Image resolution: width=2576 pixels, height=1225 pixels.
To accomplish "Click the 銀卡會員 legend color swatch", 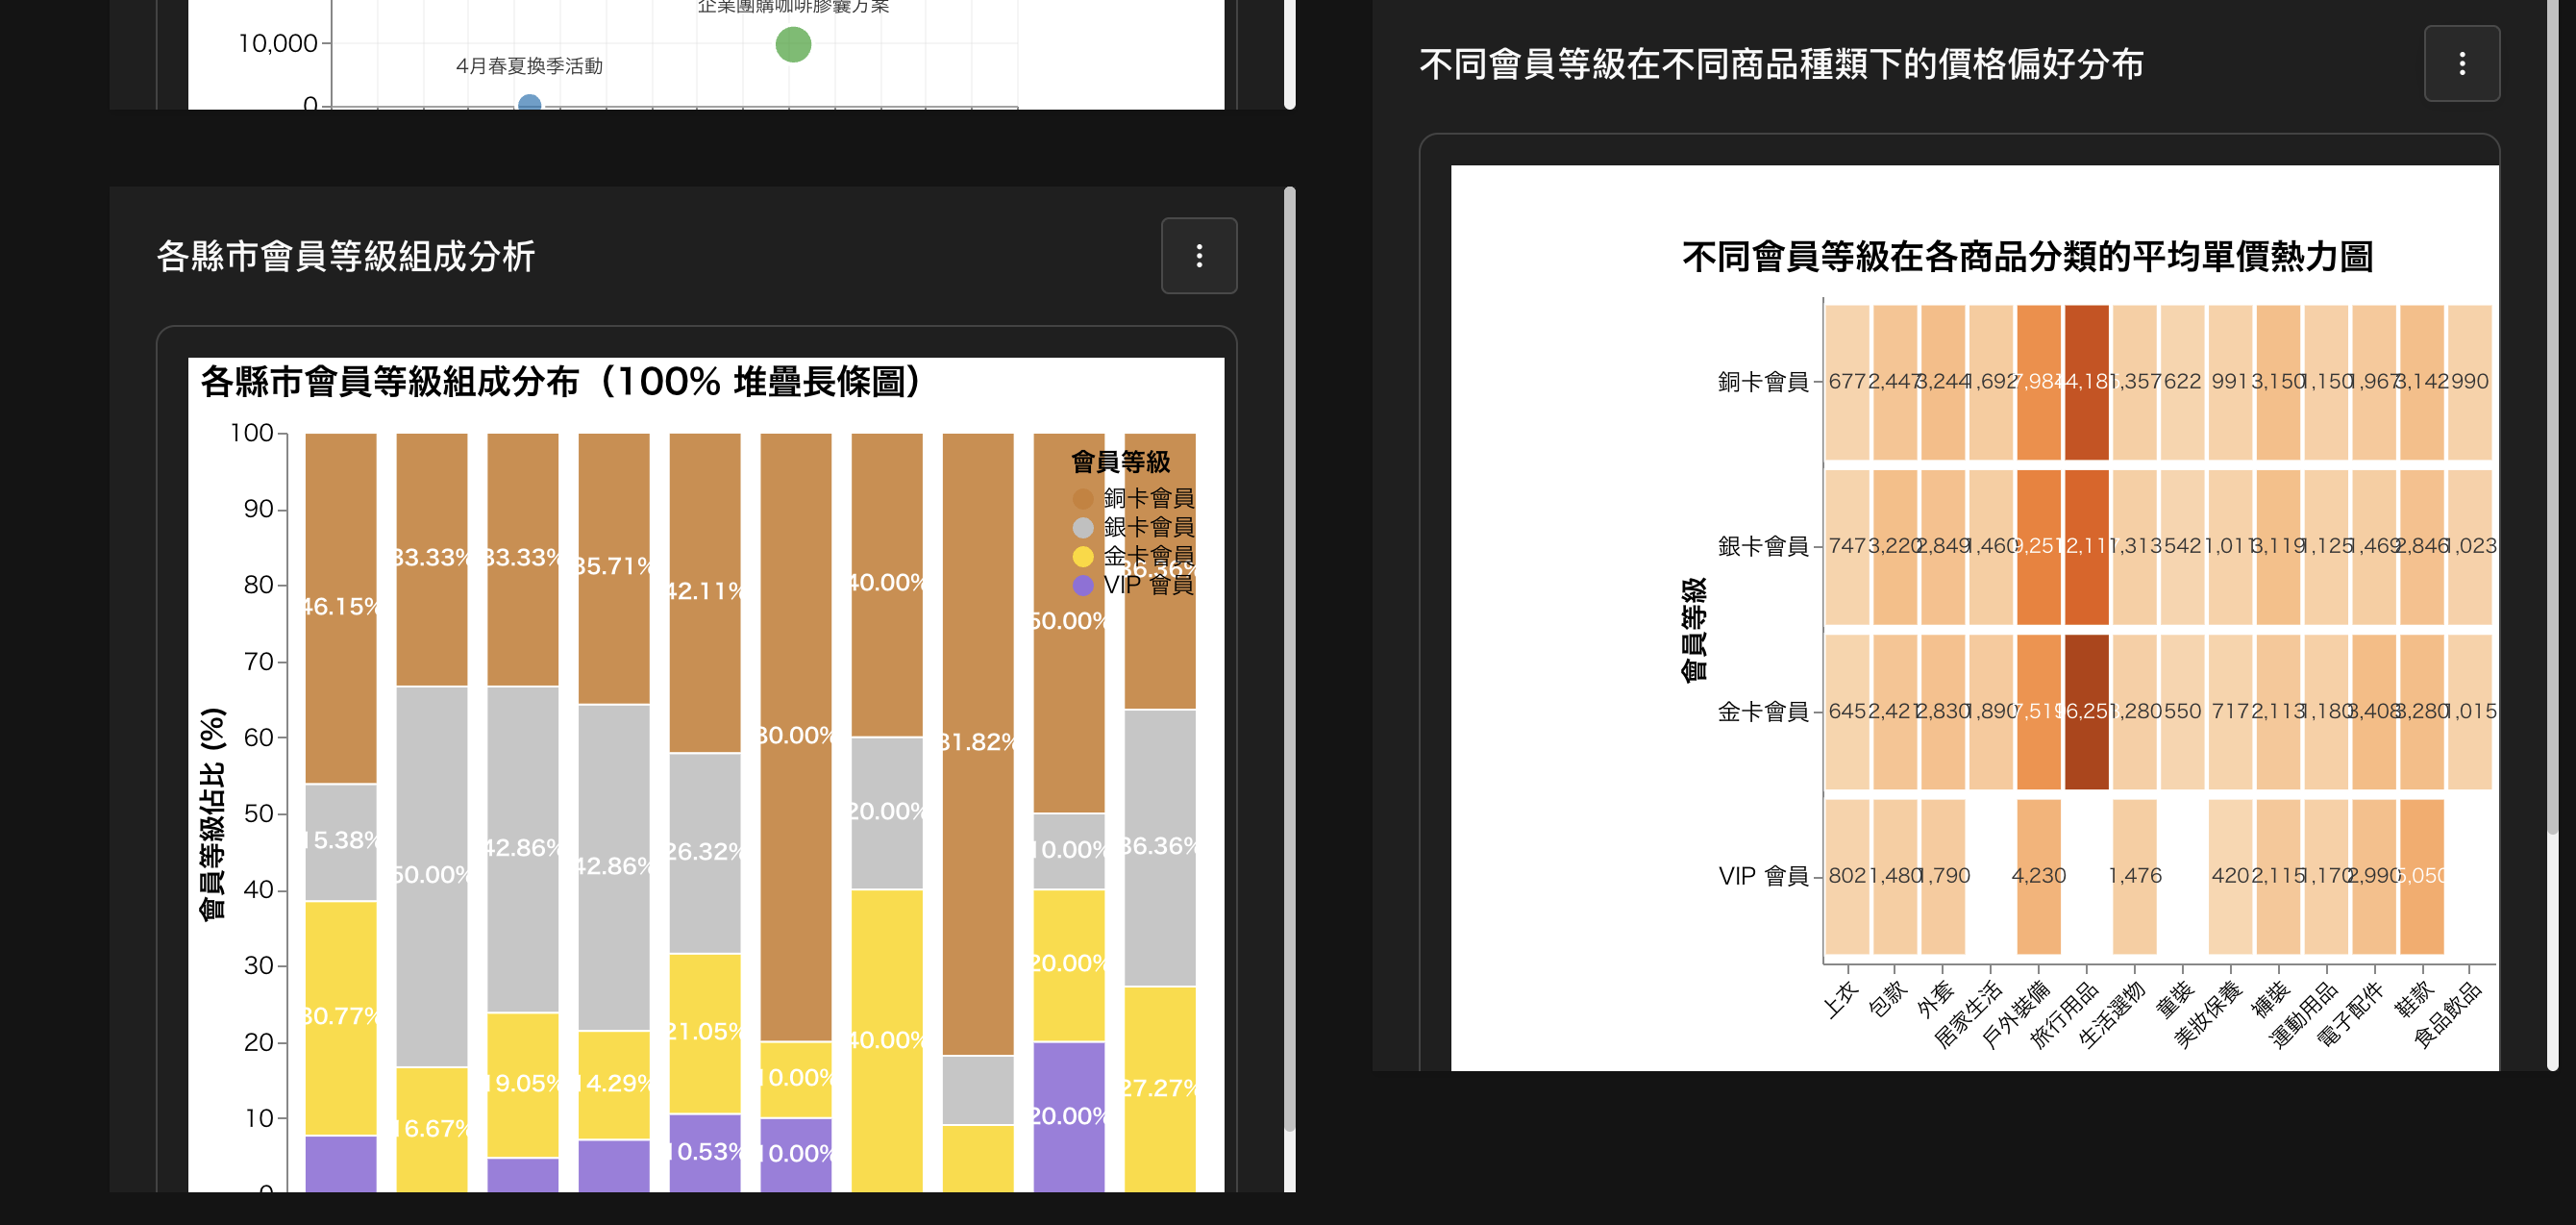I will tap(1082, 527).
